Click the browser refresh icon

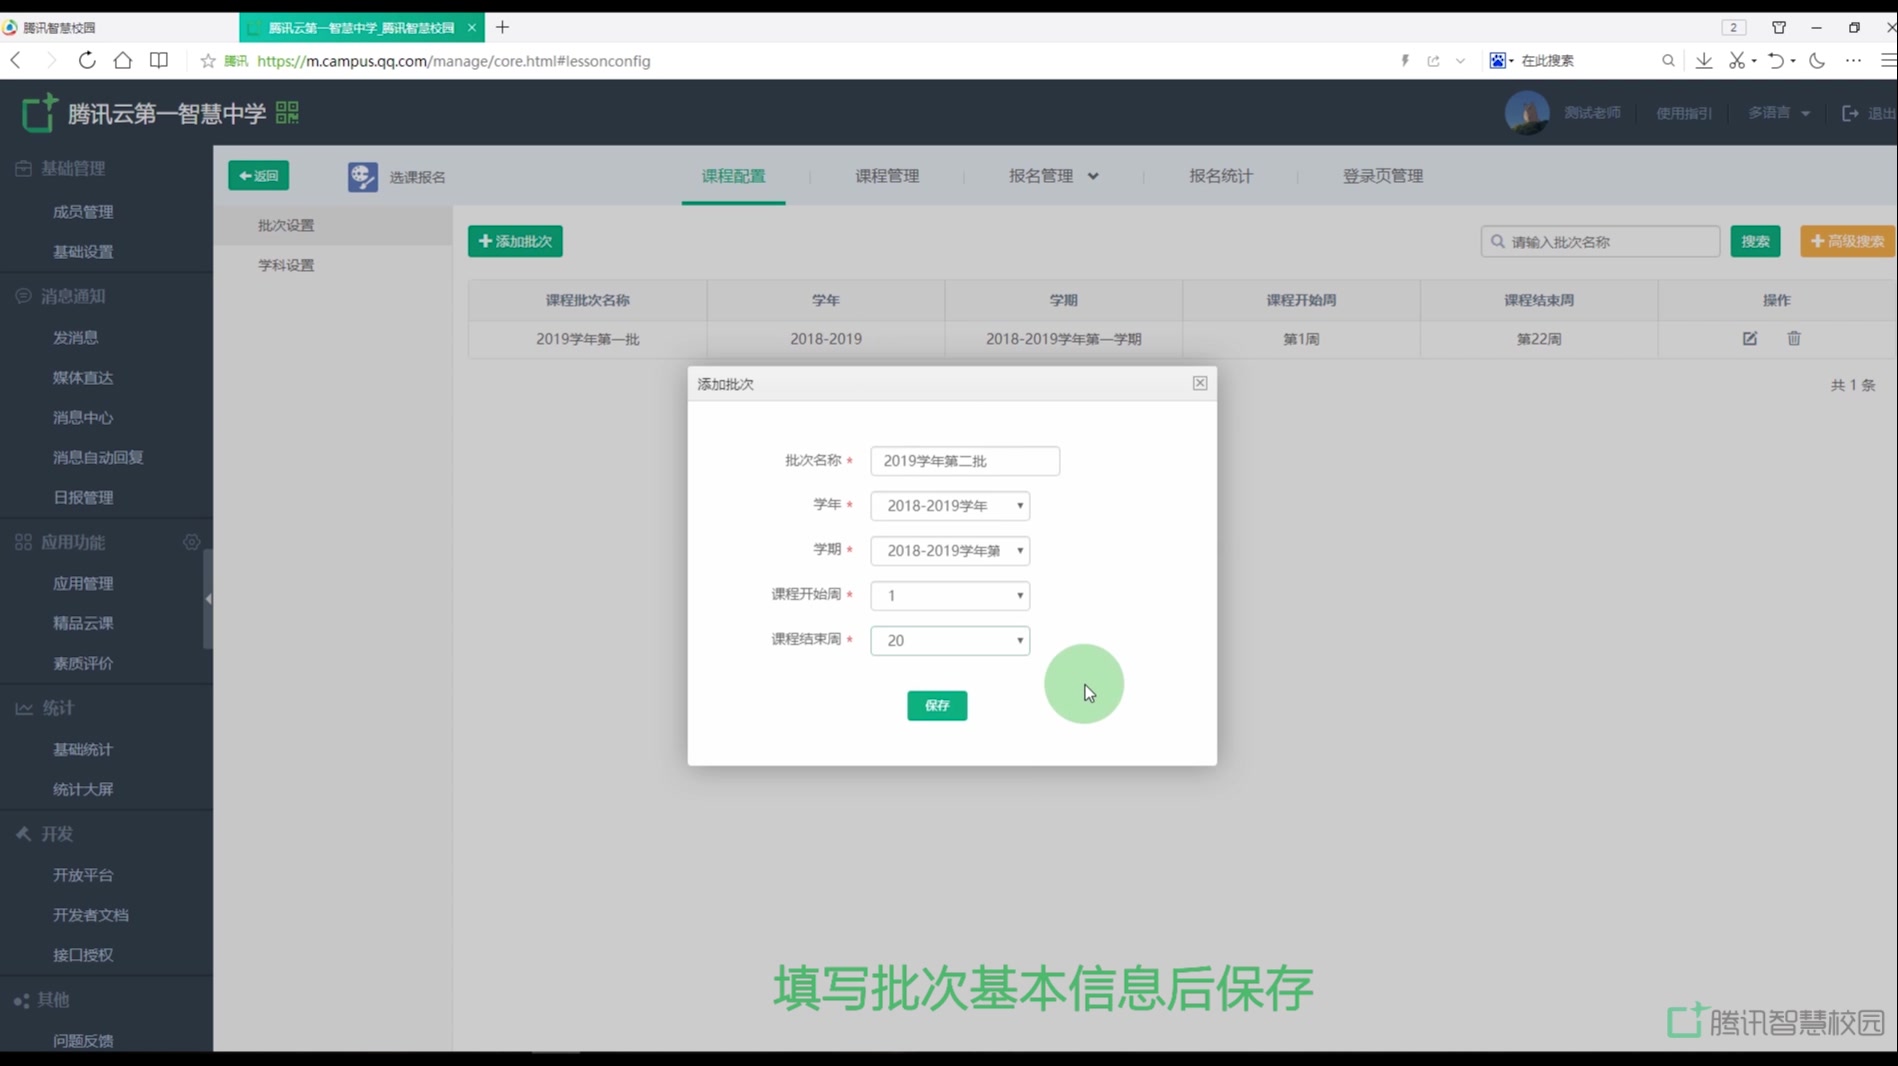pyautogui.click(x=87, y=61)
